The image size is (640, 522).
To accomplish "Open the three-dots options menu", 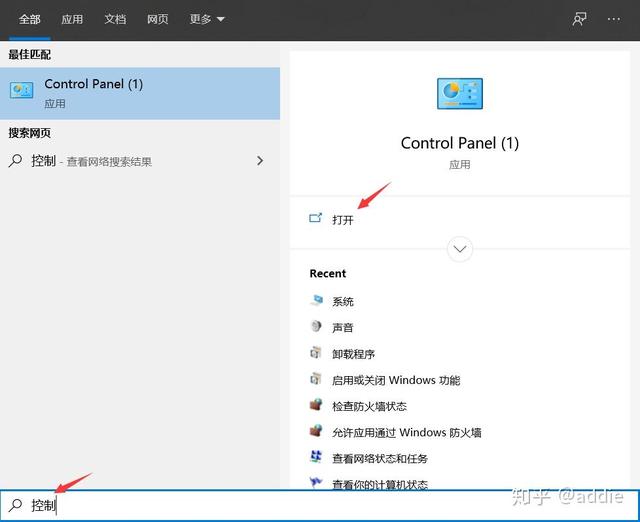I will click(x=613, y=19).
